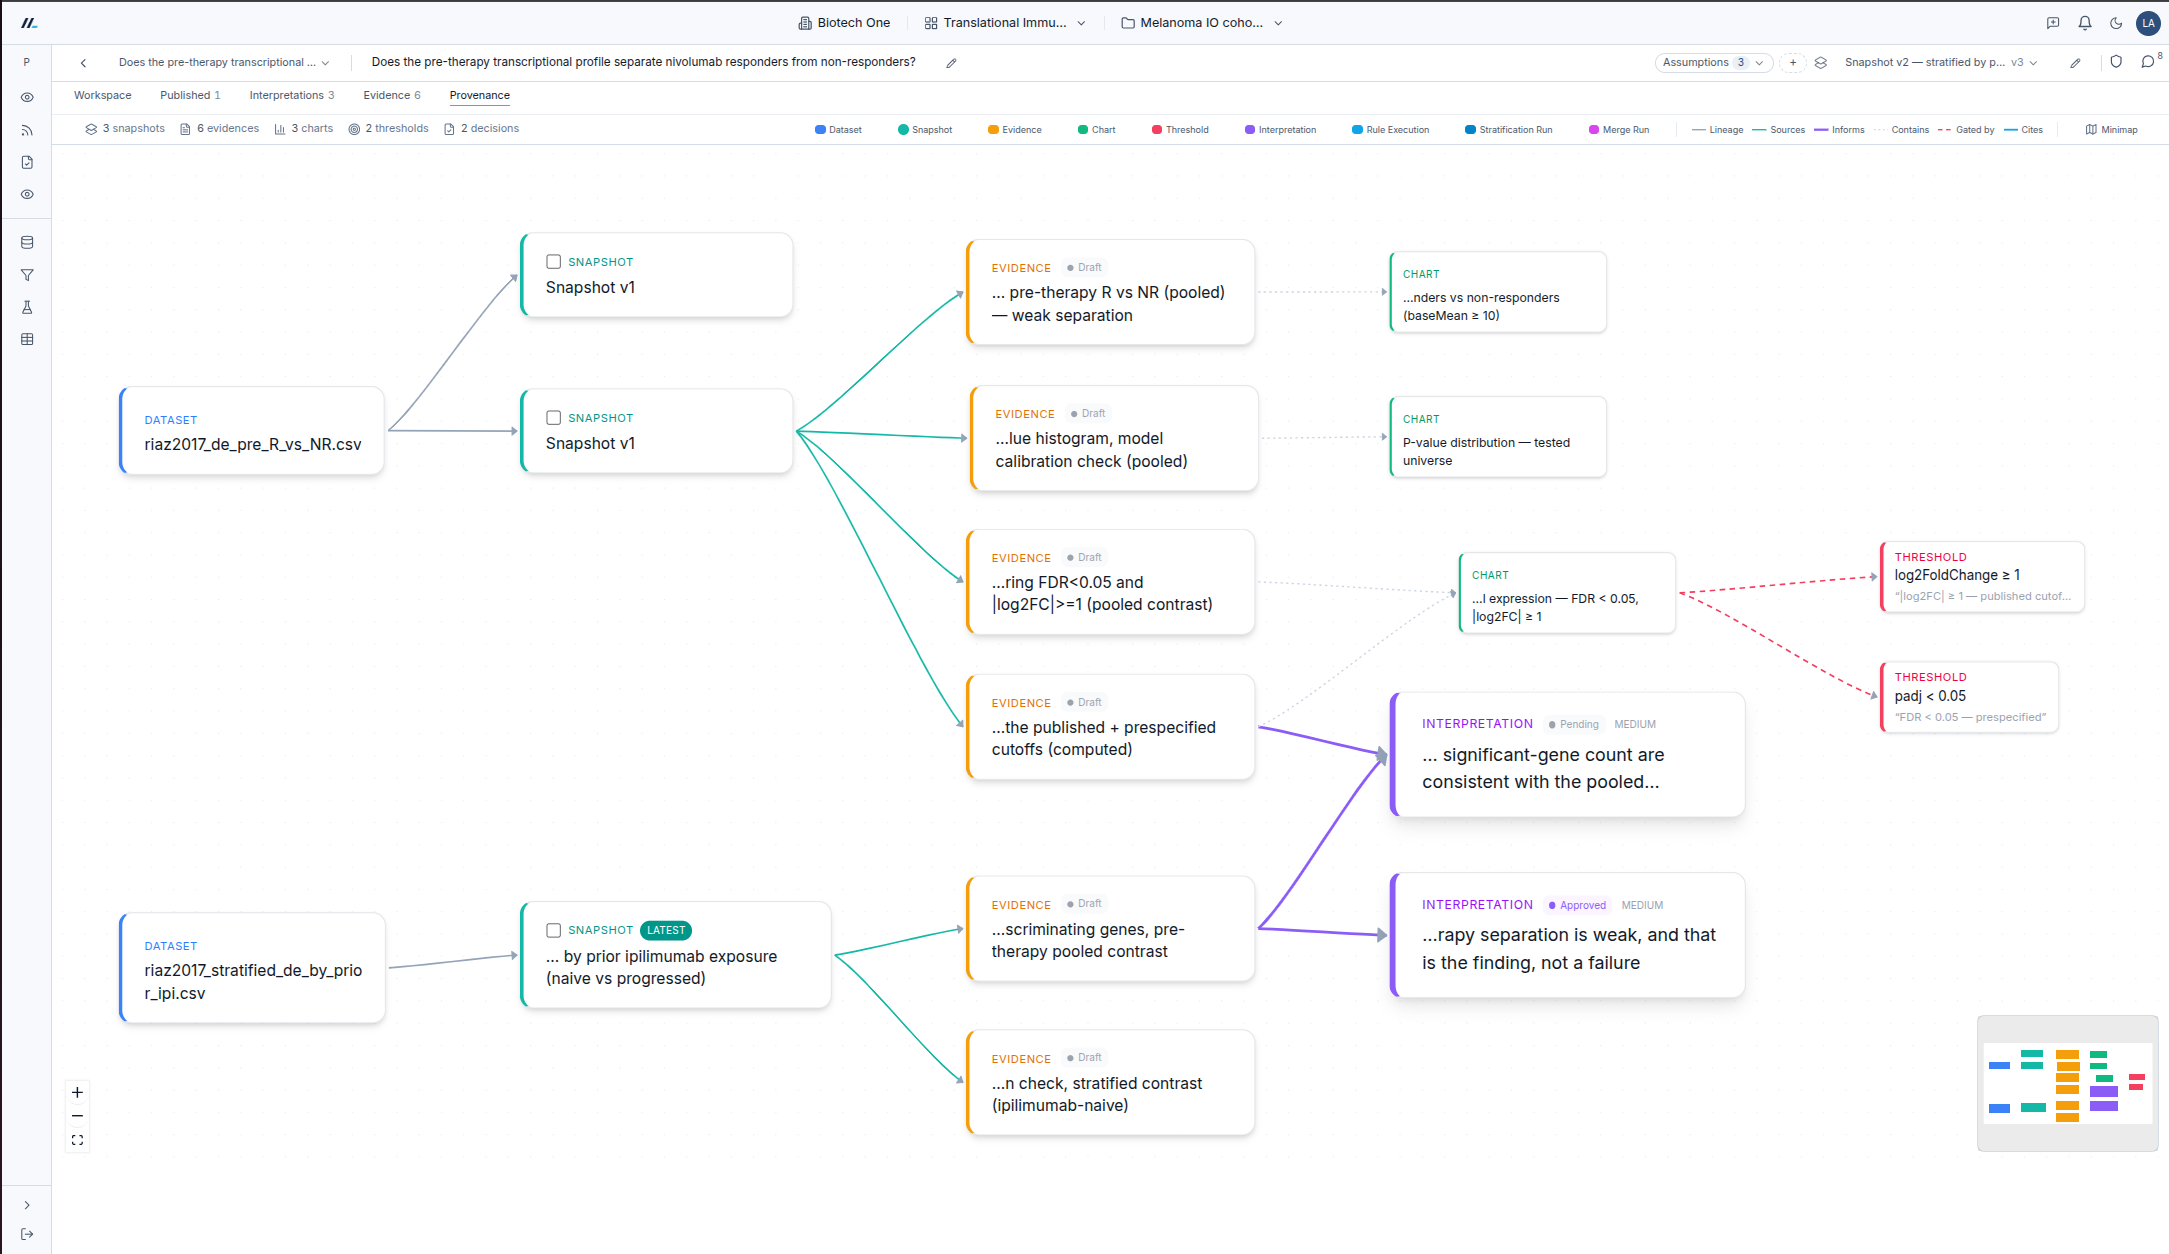Screen dimensions: 2169x1254
Task: Open the notifications bell
Action: point(2085,23)
